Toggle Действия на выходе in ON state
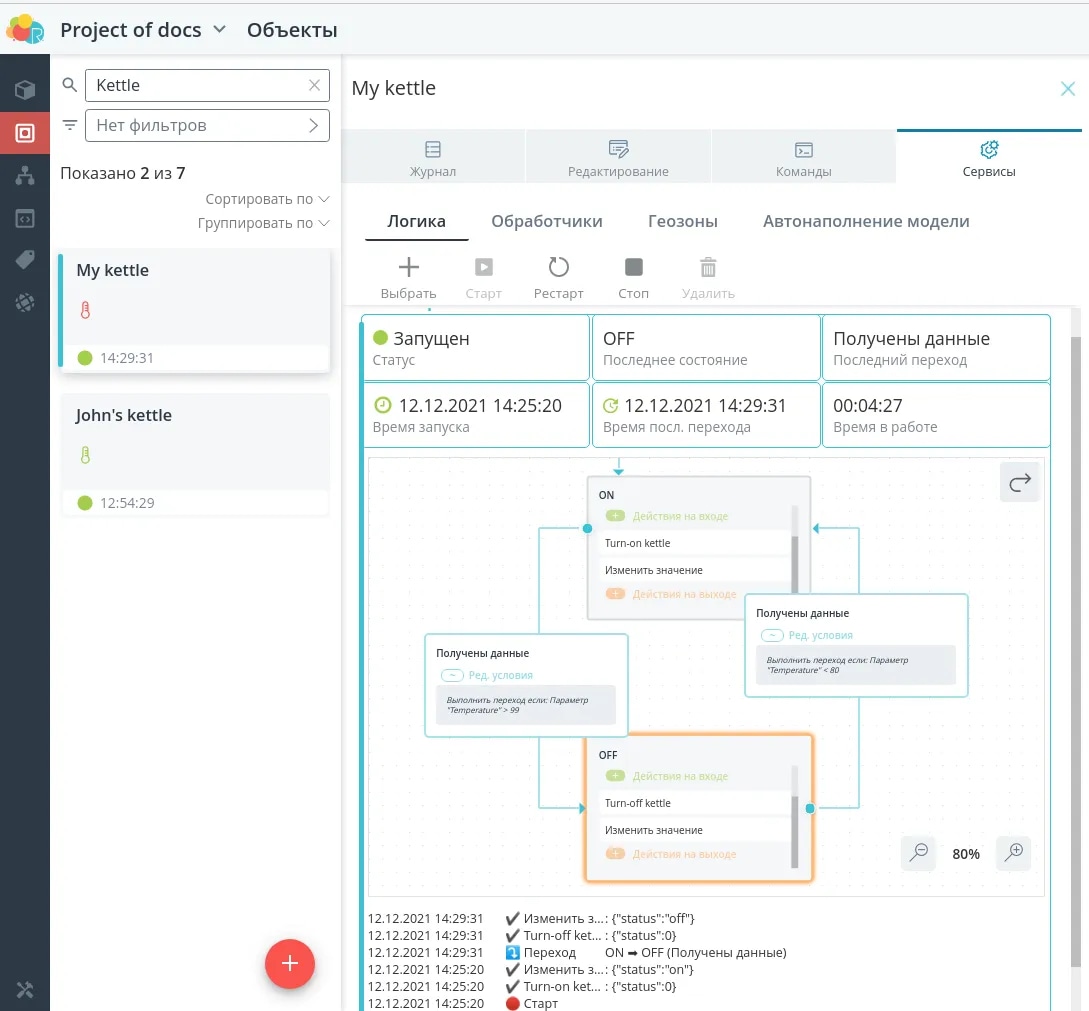The image size is (1089, 1011). 671,594
